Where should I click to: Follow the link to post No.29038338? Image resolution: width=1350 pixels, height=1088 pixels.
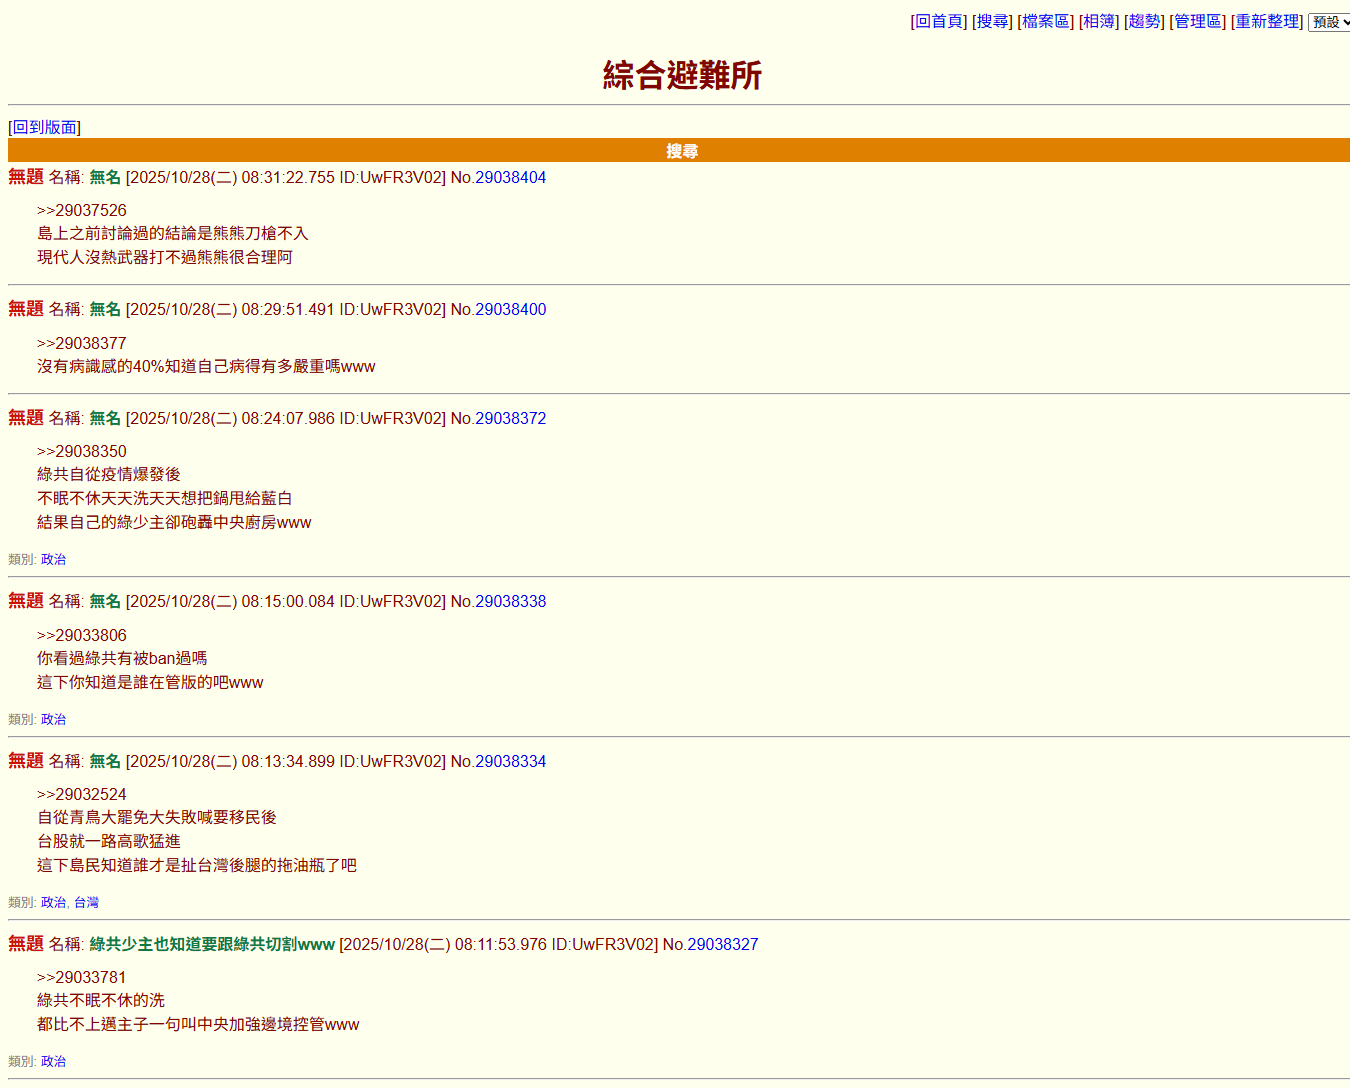click(510, 601)
